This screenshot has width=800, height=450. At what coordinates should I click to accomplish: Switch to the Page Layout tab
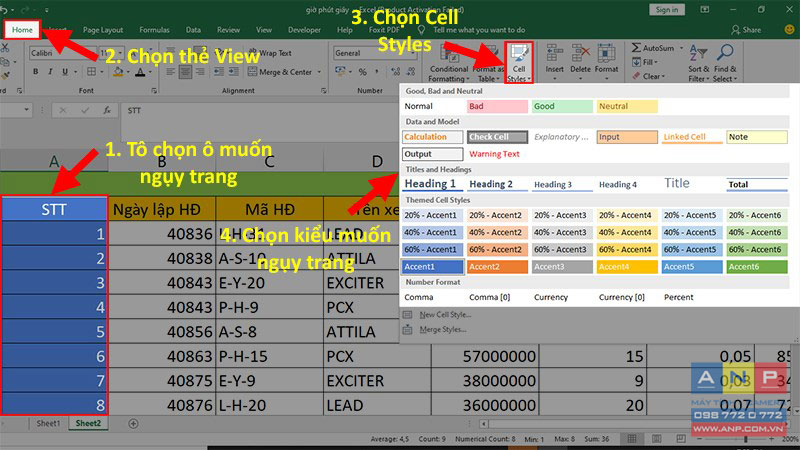click(x=103, y=30)
